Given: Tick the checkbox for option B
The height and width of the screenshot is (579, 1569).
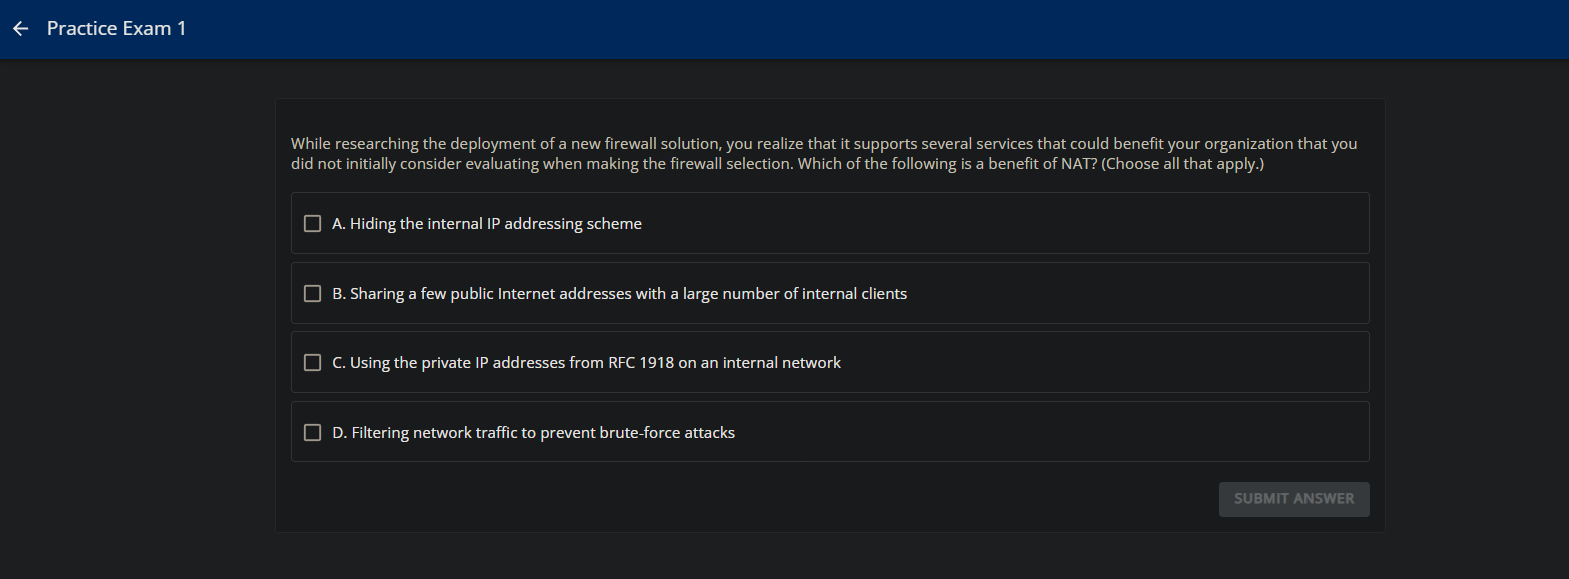Looking at the screenshot, I should click(312, 294).
